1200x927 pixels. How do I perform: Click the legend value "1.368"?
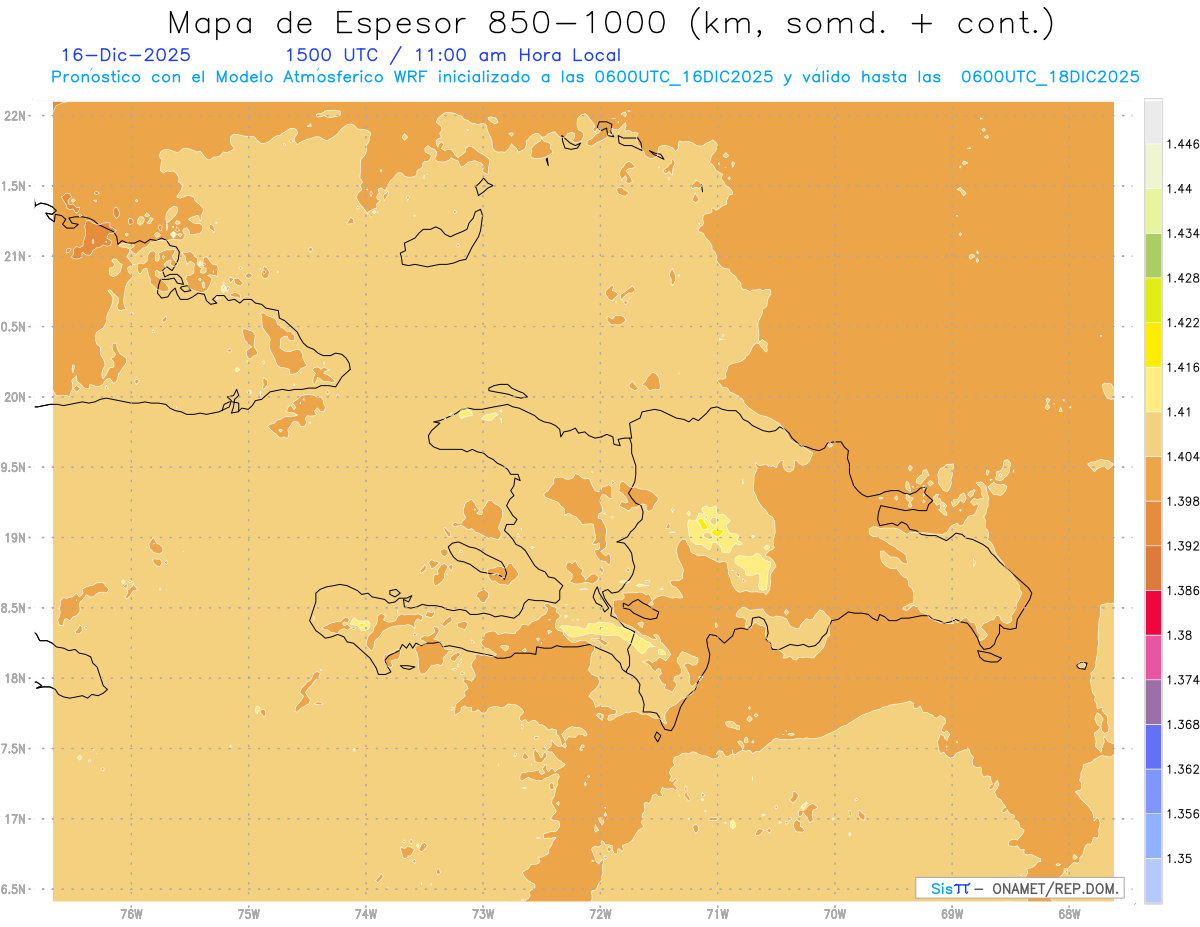tap(1183, 724)
